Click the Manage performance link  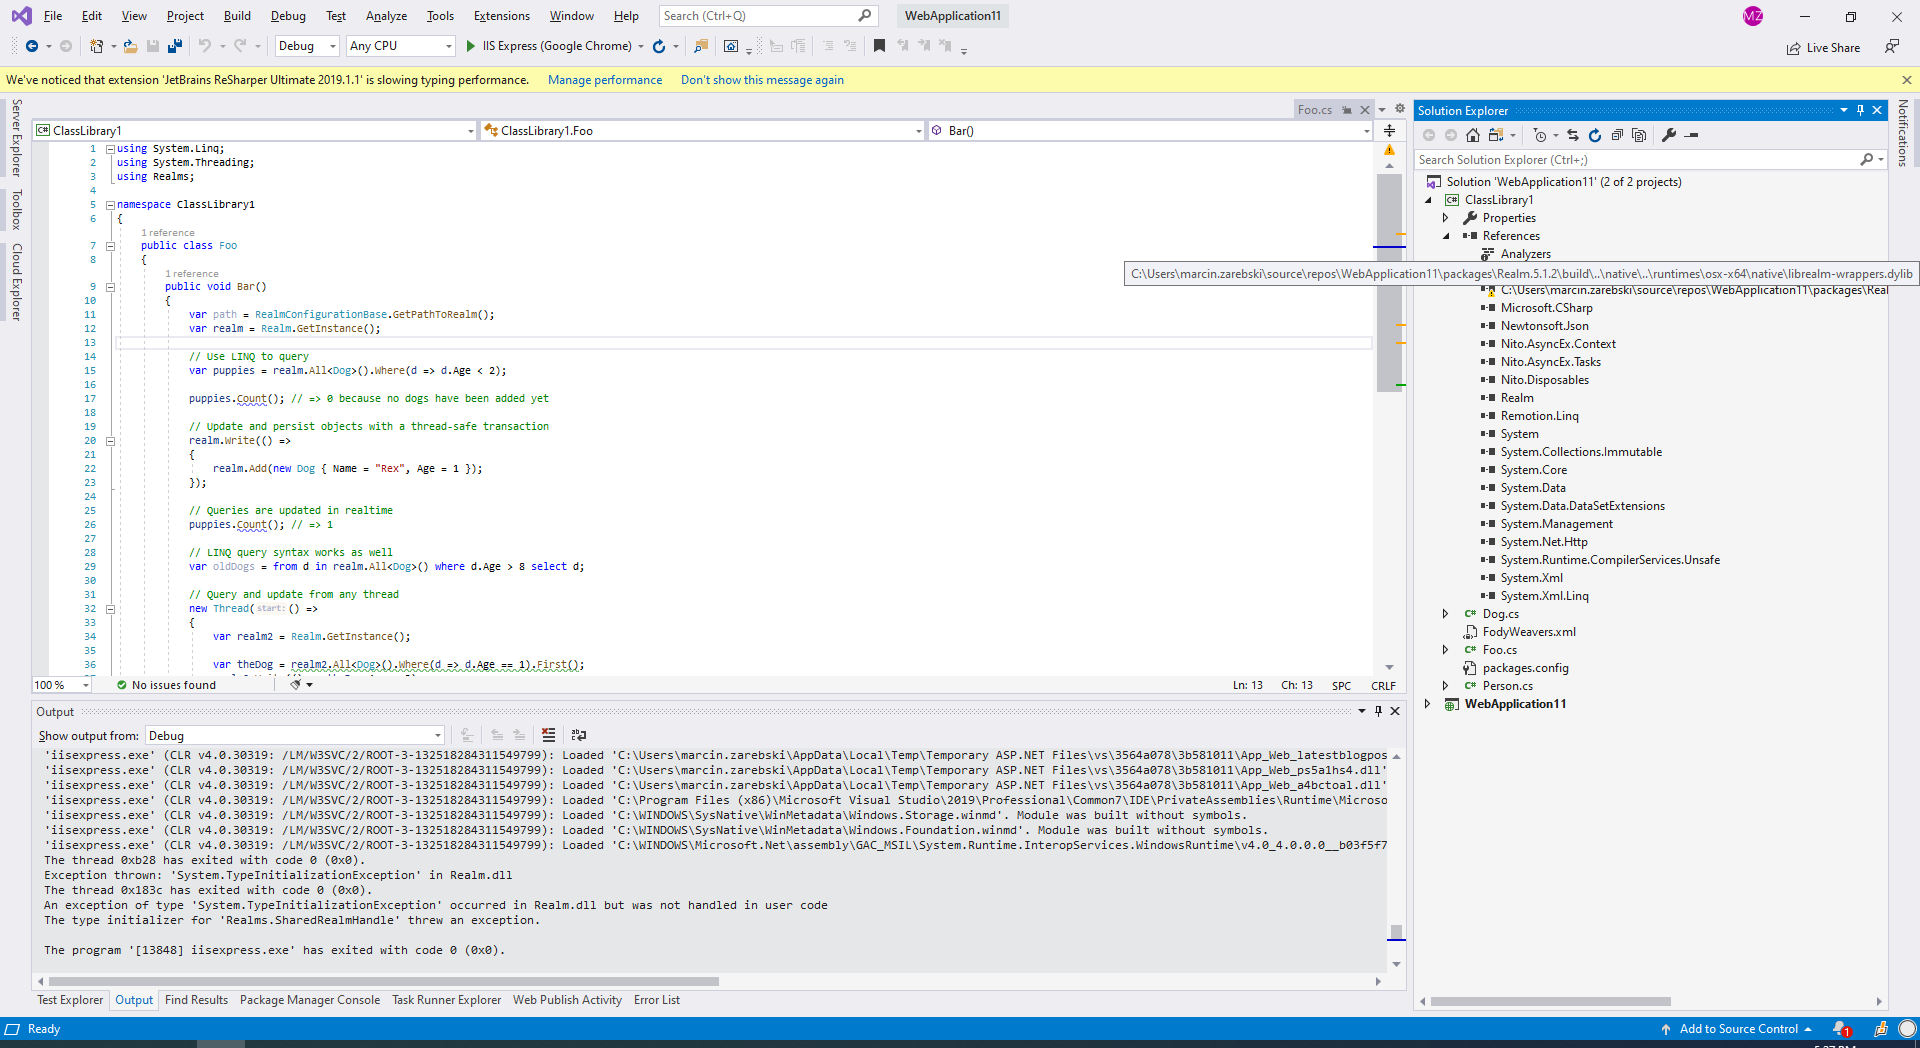(x=604, y=80)
